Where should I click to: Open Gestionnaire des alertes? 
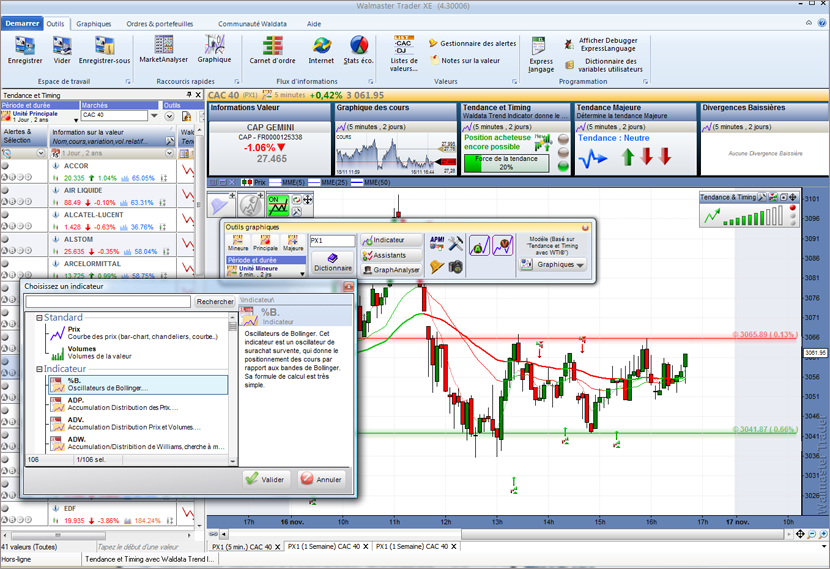(472, 43)
